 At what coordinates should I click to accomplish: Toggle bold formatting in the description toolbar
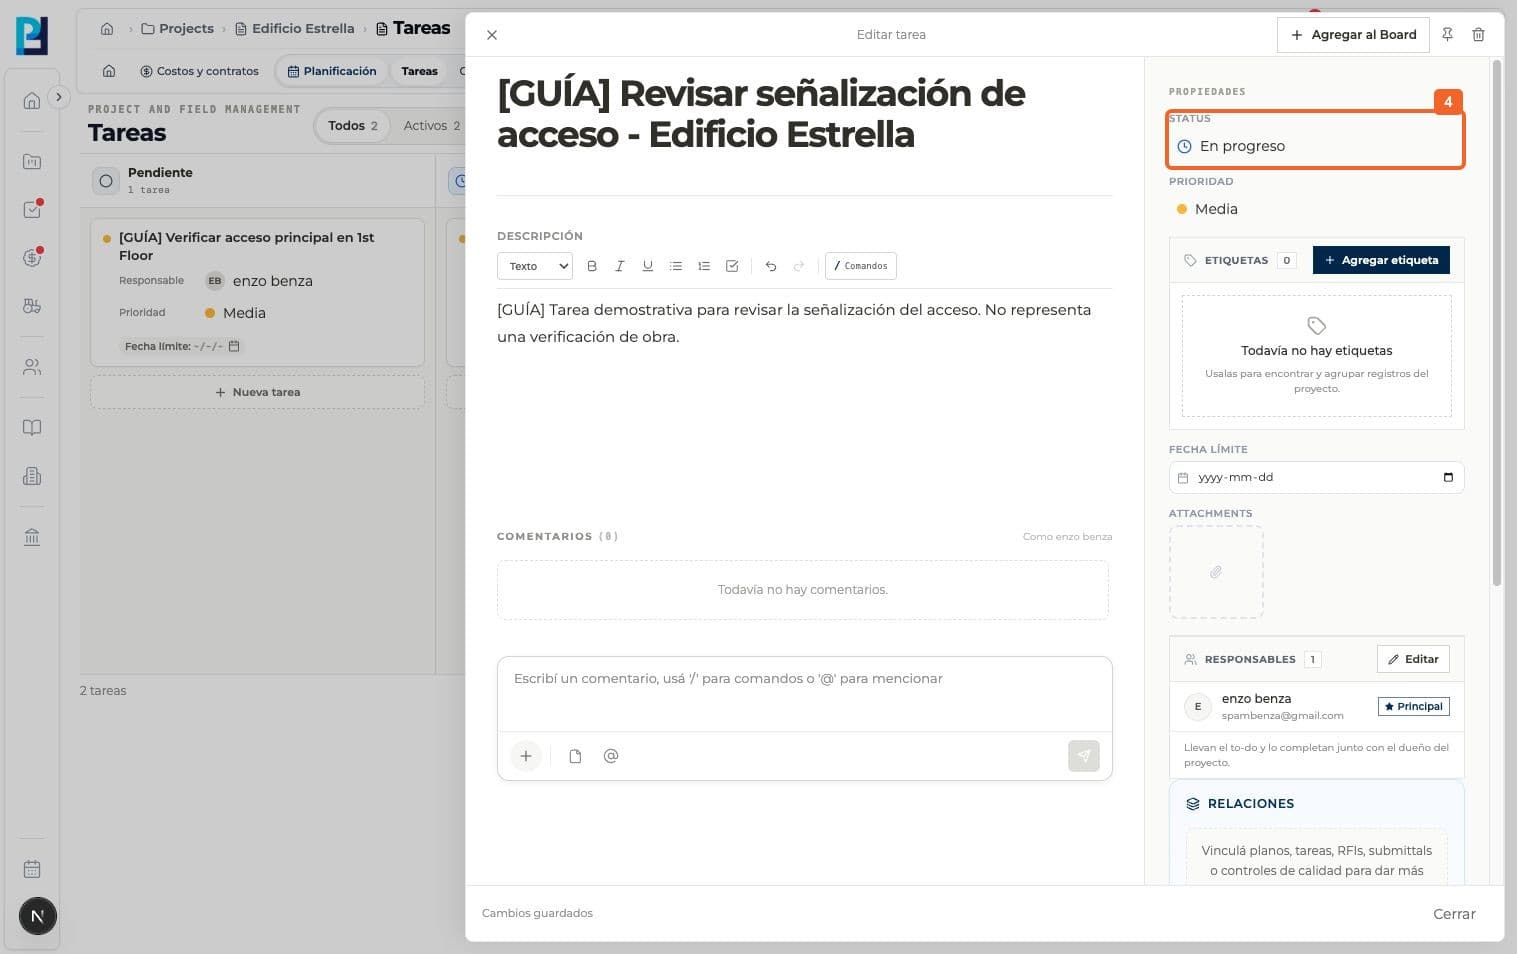[x=592, y=266]
